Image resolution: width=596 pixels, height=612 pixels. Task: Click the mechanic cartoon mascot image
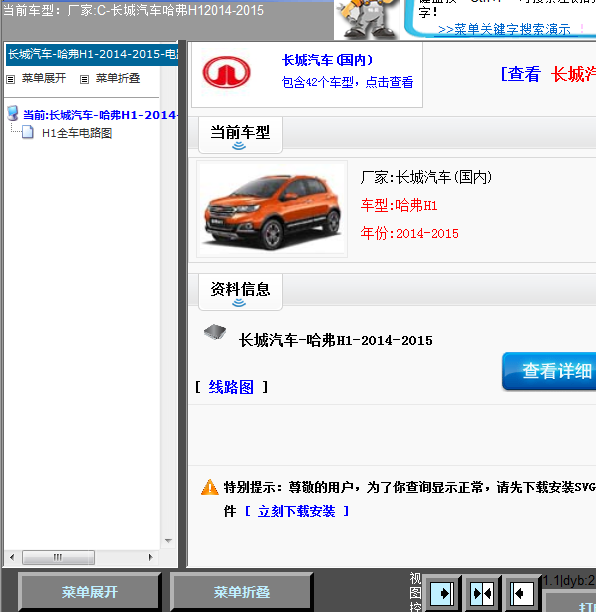(x=367, y=19)
